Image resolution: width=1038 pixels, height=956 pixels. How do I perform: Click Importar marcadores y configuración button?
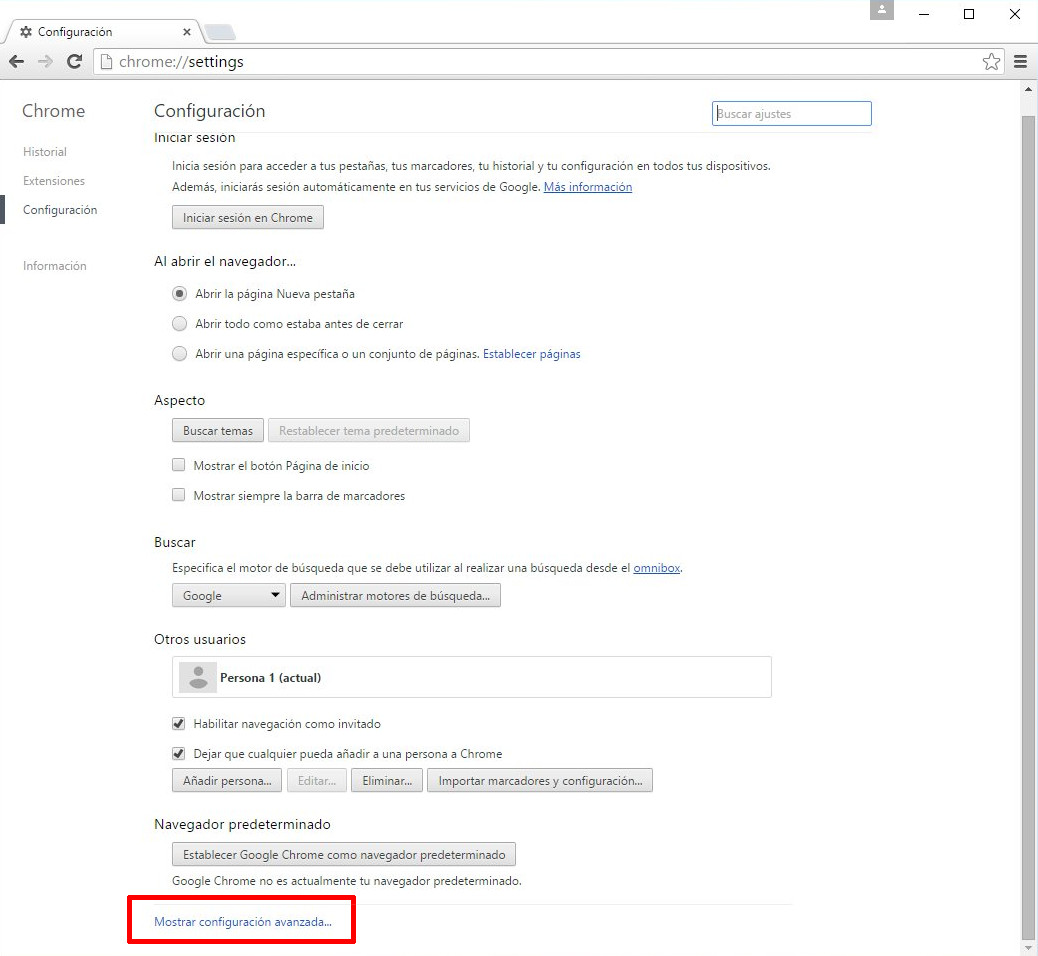(x=540, y=780)
